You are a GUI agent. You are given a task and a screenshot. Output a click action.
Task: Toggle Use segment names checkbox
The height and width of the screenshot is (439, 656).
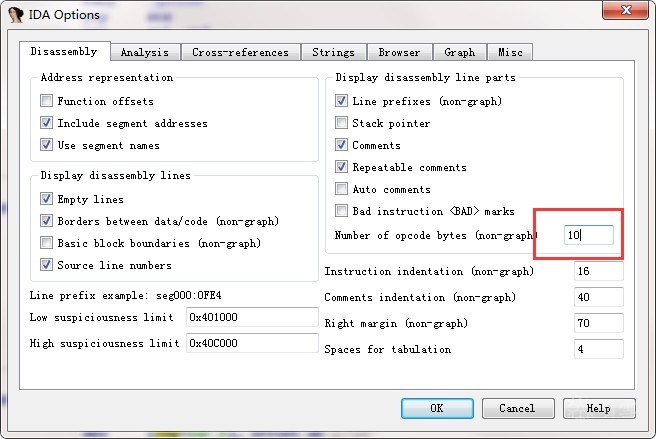(46, 145)
